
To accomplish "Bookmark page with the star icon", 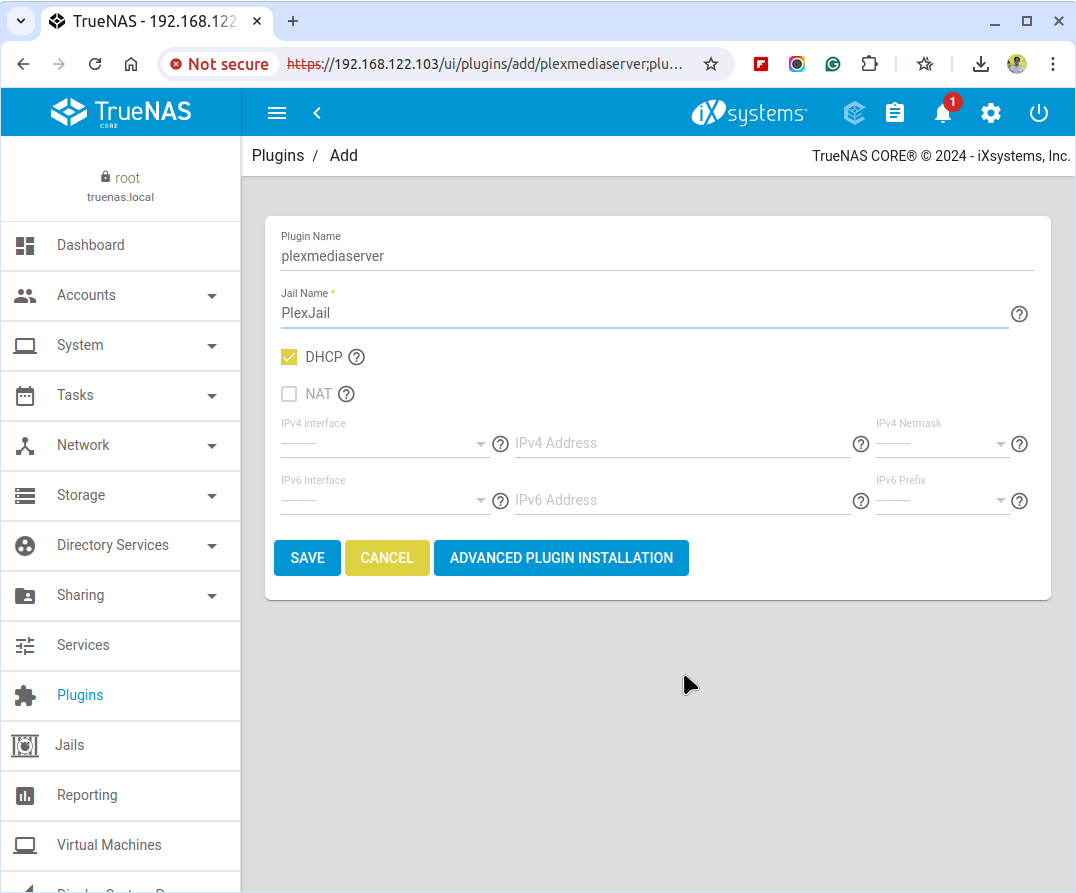I will [711, 64].
